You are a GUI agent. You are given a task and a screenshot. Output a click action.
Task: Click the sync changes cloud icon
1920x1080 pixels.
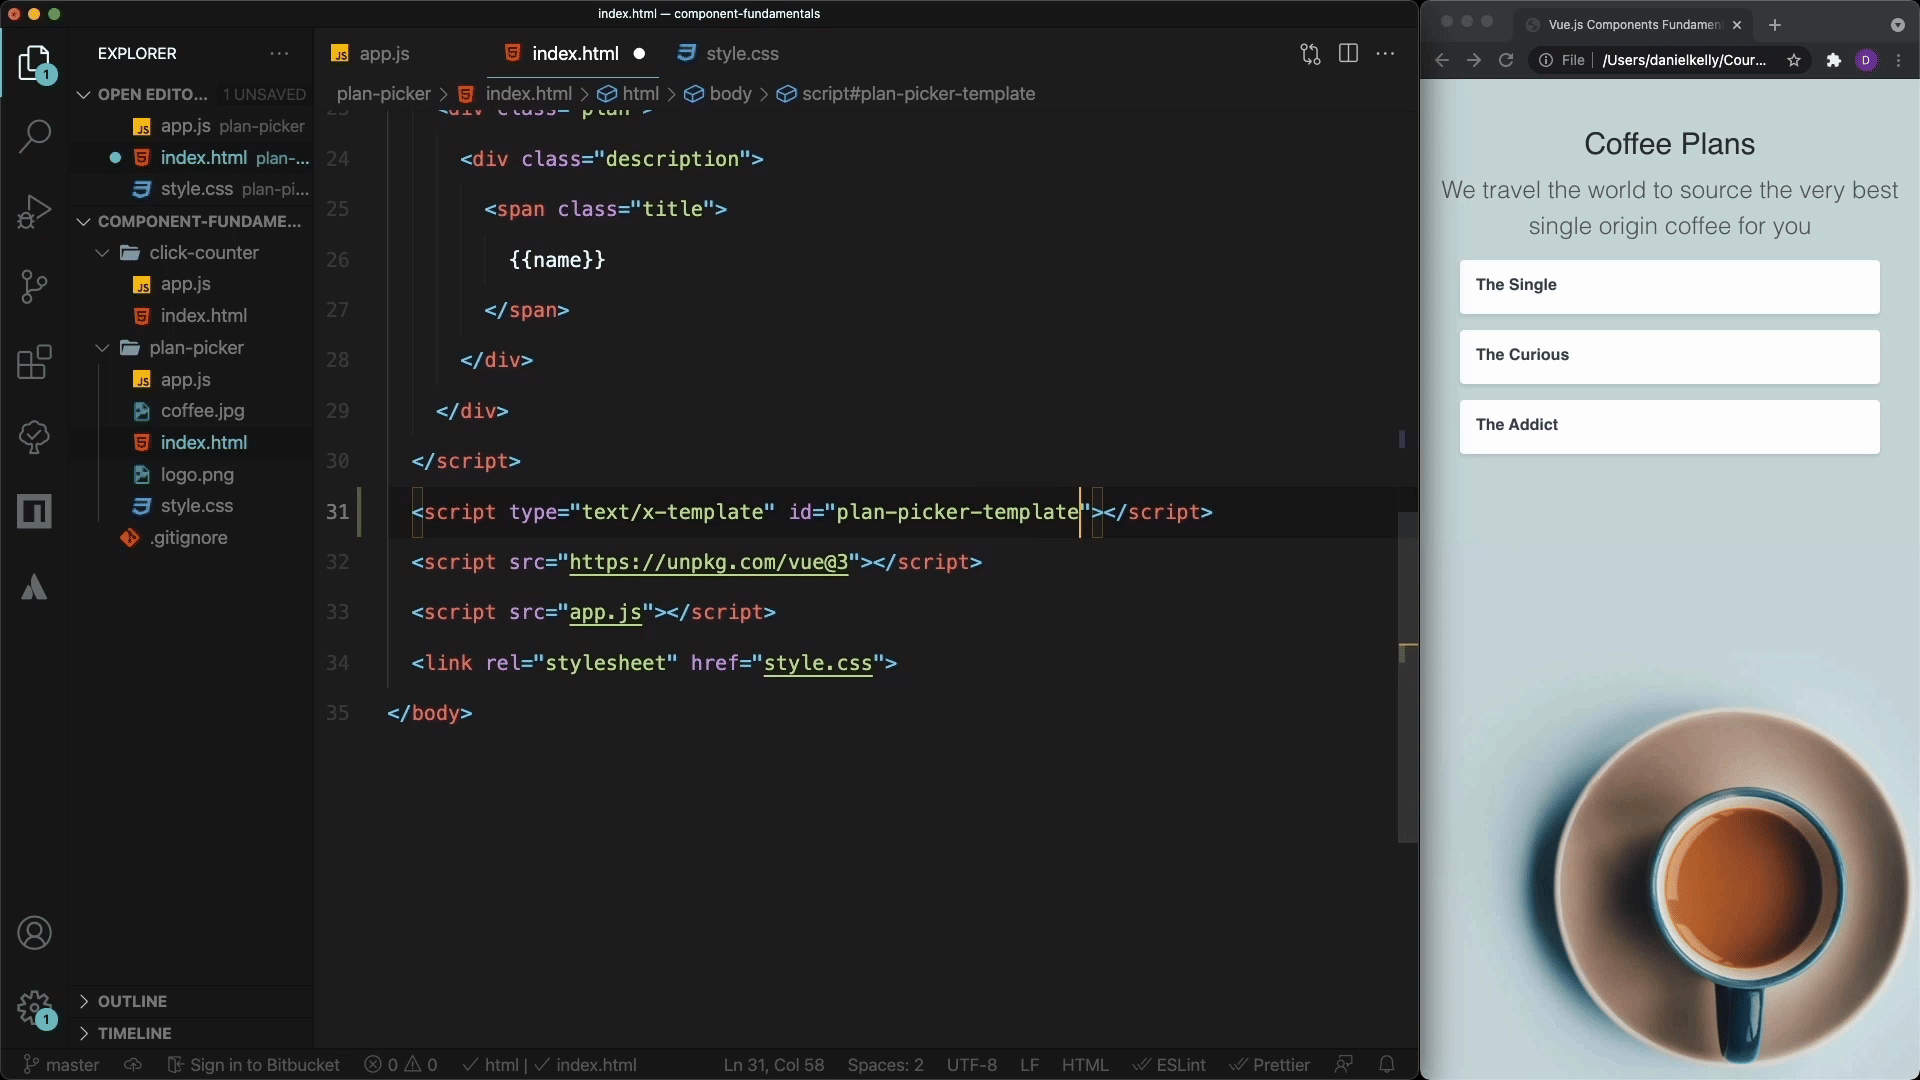pyautogui.click(x=133, y=1065)
